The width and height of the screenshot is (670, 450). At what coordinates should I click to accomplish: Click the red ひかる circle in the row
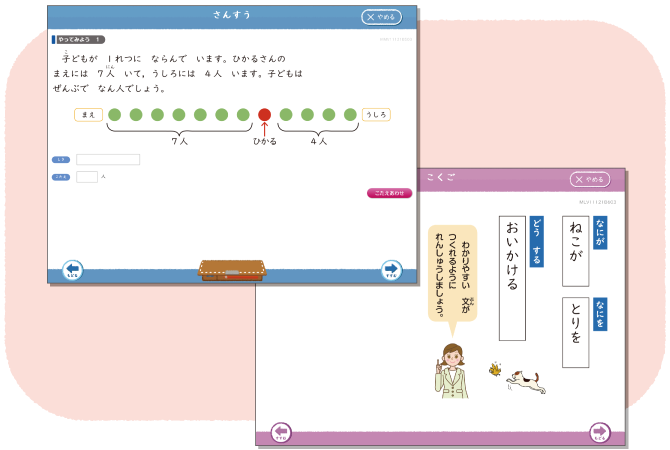click(264, 115)
